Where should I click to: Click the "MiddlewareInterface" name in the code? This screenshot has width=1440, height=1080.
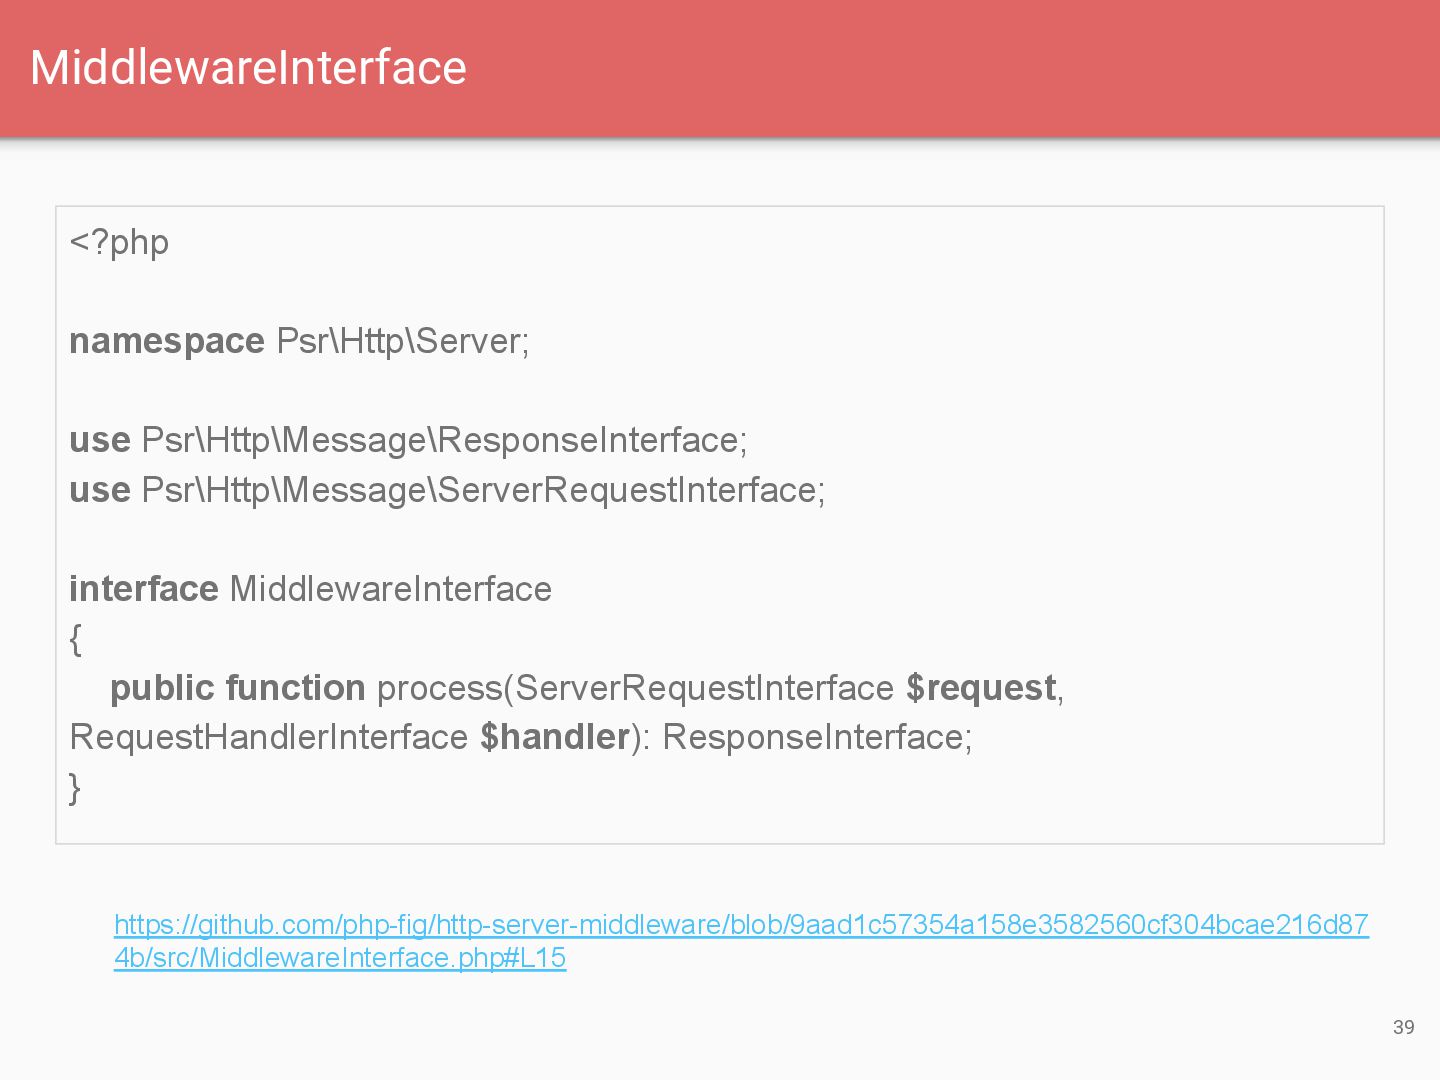coord(390,589)
